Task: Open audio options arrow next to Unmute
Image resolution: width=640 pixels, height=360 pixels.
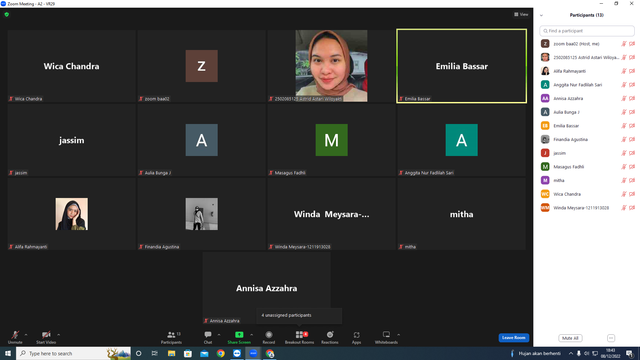Action: click(x=26, y=335)
